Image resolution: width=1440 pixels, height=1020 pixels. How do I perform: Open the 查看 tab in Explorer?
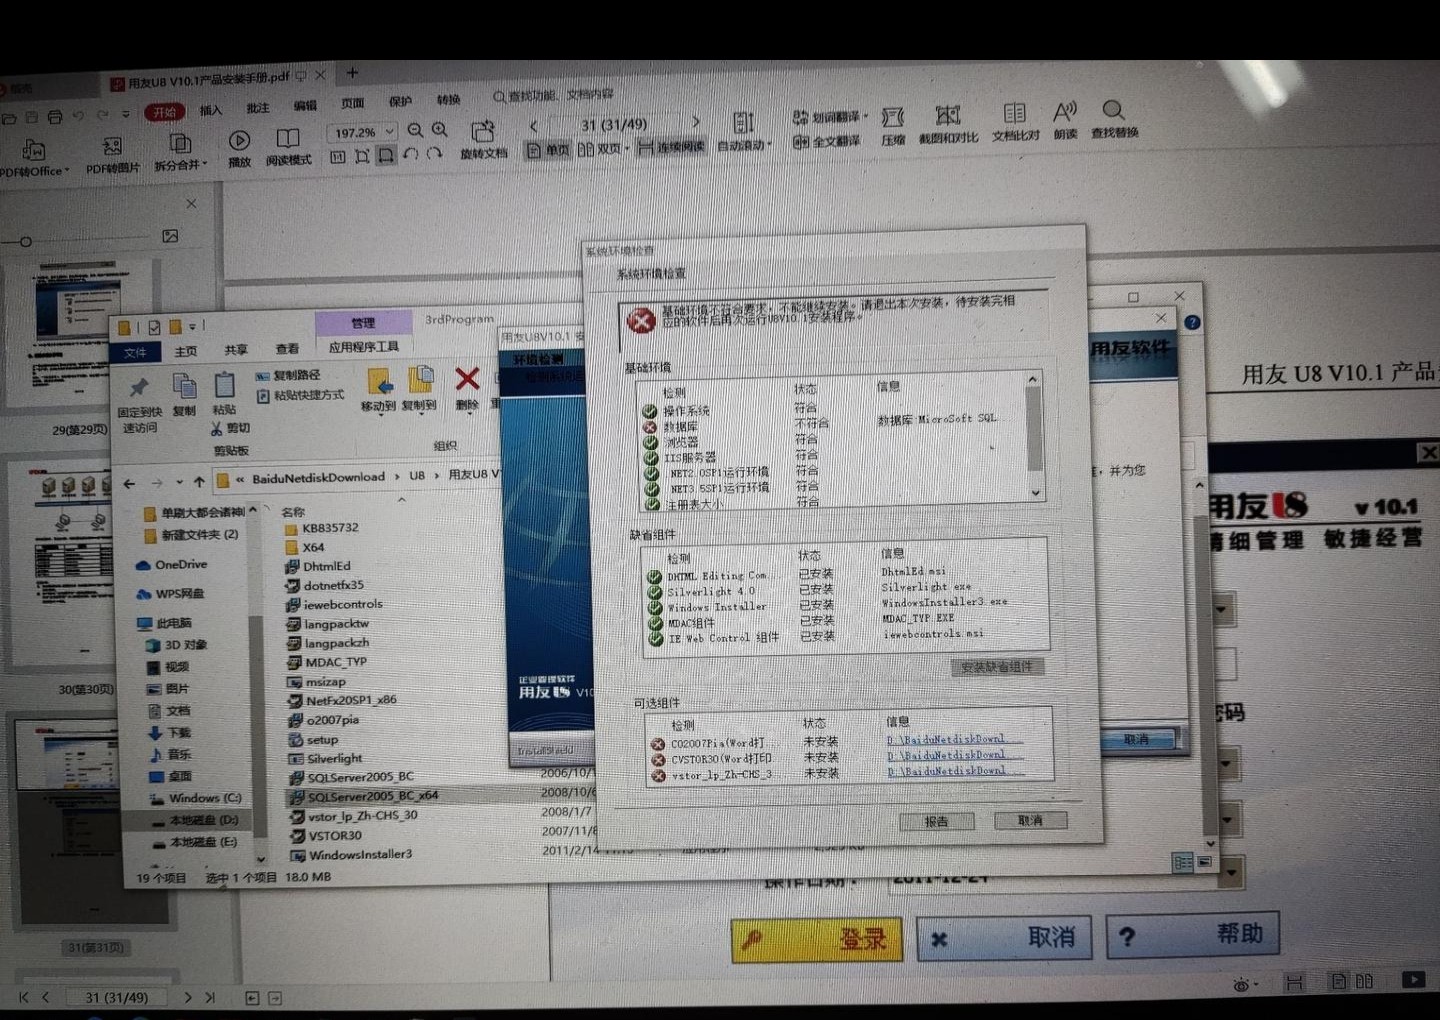[x=287, y=349]
